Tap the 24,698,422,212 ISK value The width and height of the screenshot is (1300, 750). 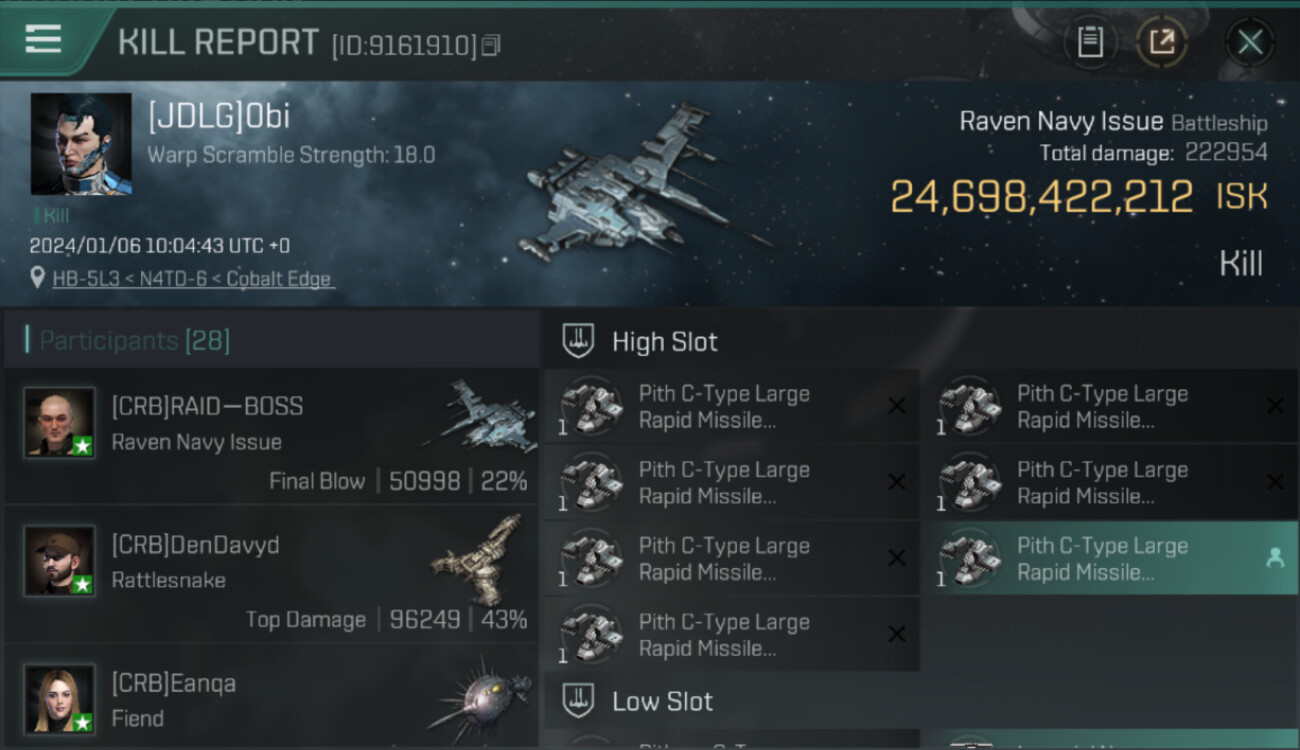click(x=1041, y=197)
